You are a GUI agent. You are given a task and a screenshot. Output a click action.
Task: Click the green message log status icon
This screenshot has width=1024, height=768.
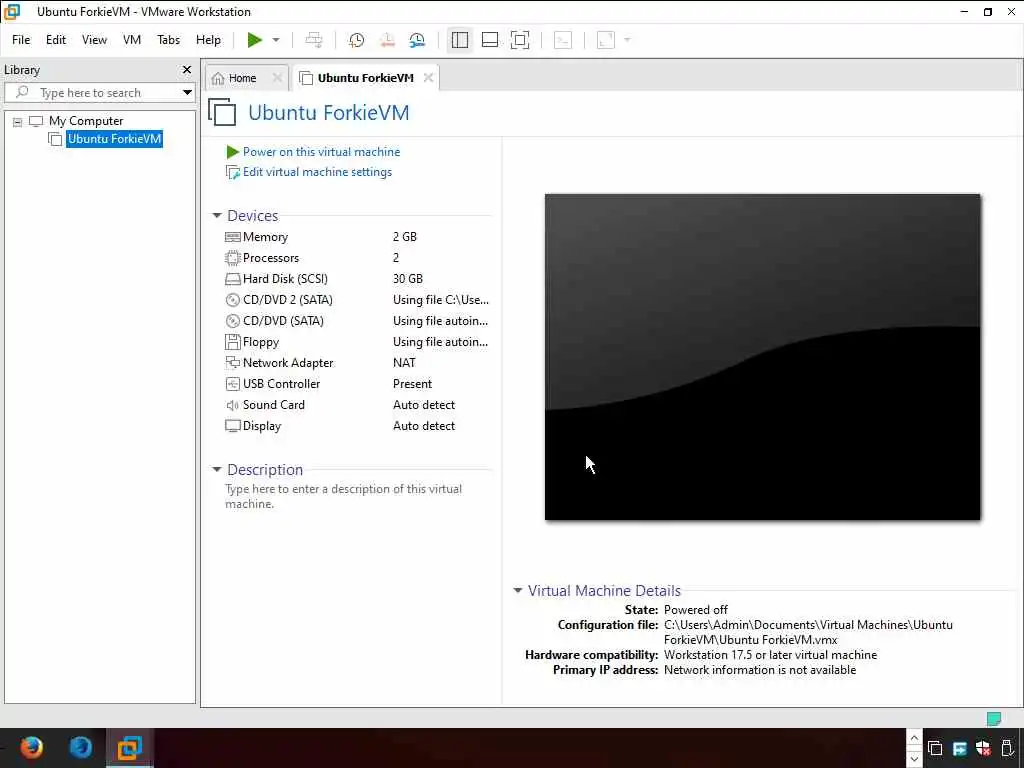point(994,718)
